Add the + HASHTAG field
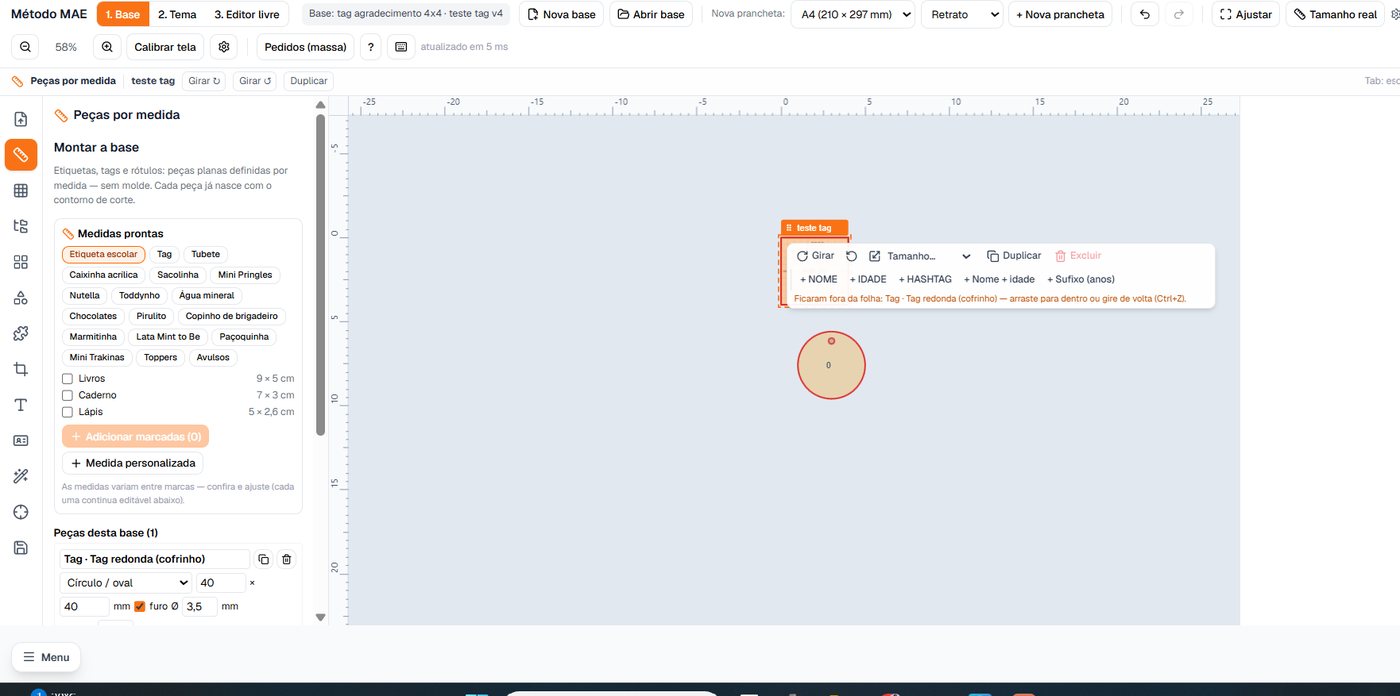The width and height of the screenshot is (1400, 696). point(925,279)
